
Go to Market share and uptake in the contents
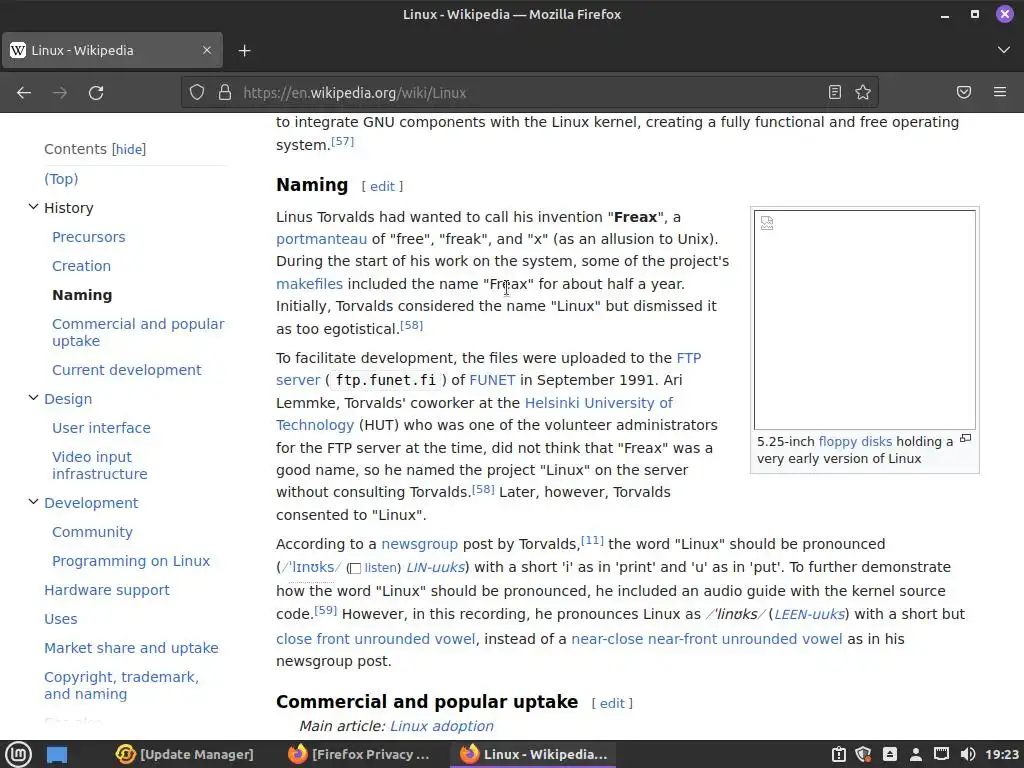coord(131,648)
